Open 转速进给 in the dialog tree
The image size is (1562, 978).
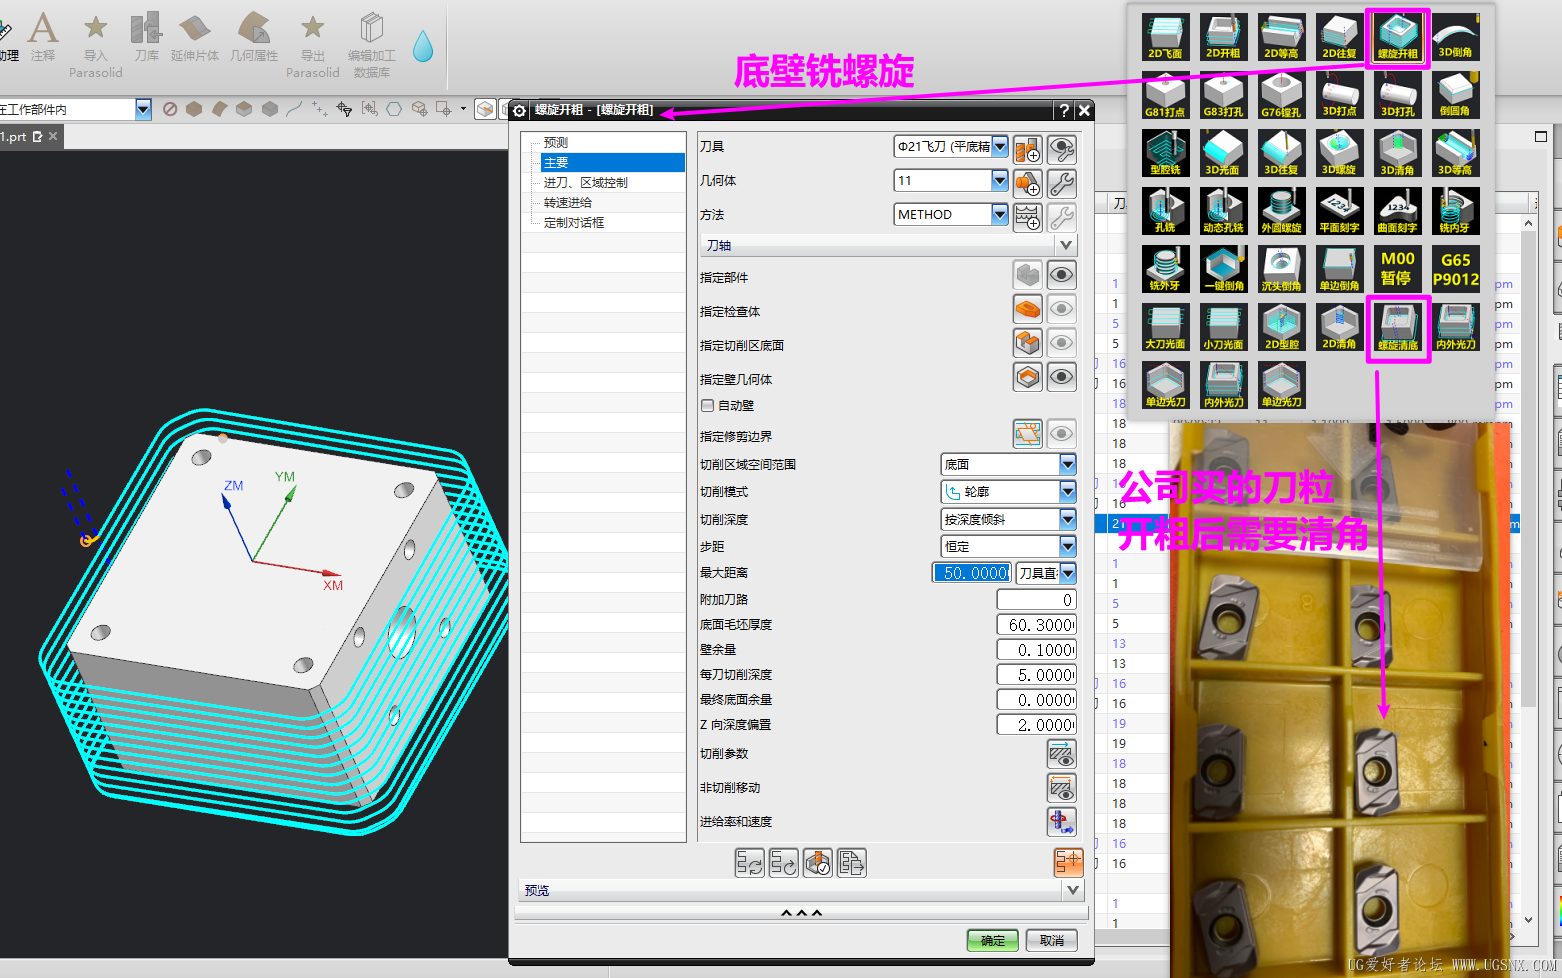pos(568,202)
